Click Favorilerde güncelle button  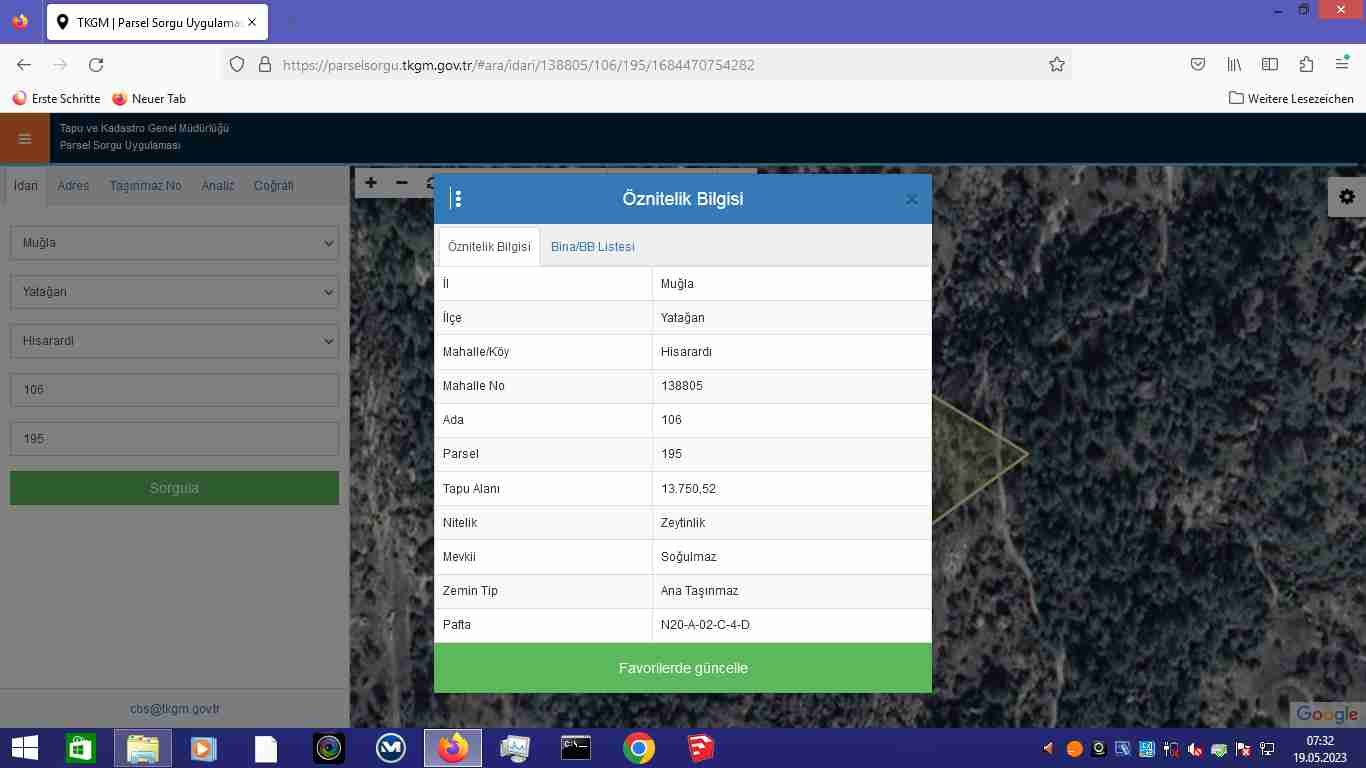(x=683, y=668)
